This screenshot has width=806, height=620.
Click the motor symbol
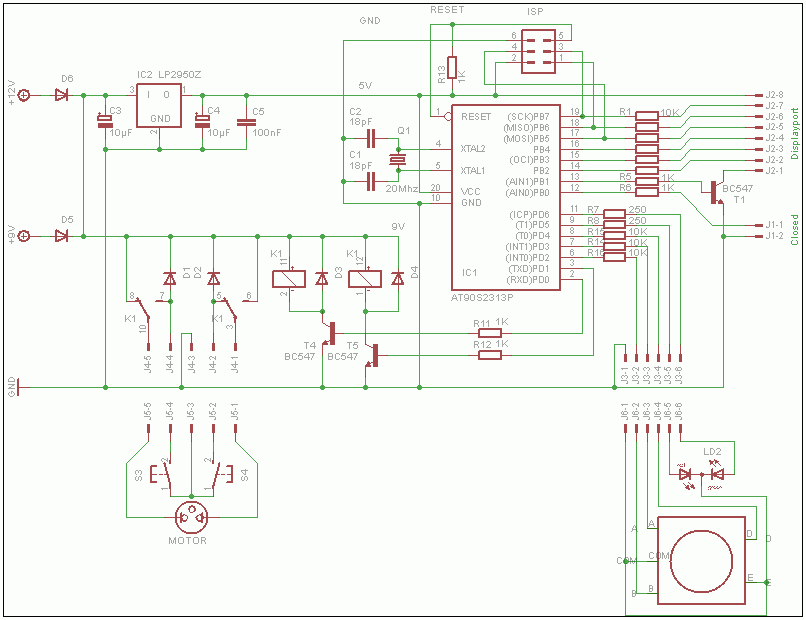click(x=192, y=517)
